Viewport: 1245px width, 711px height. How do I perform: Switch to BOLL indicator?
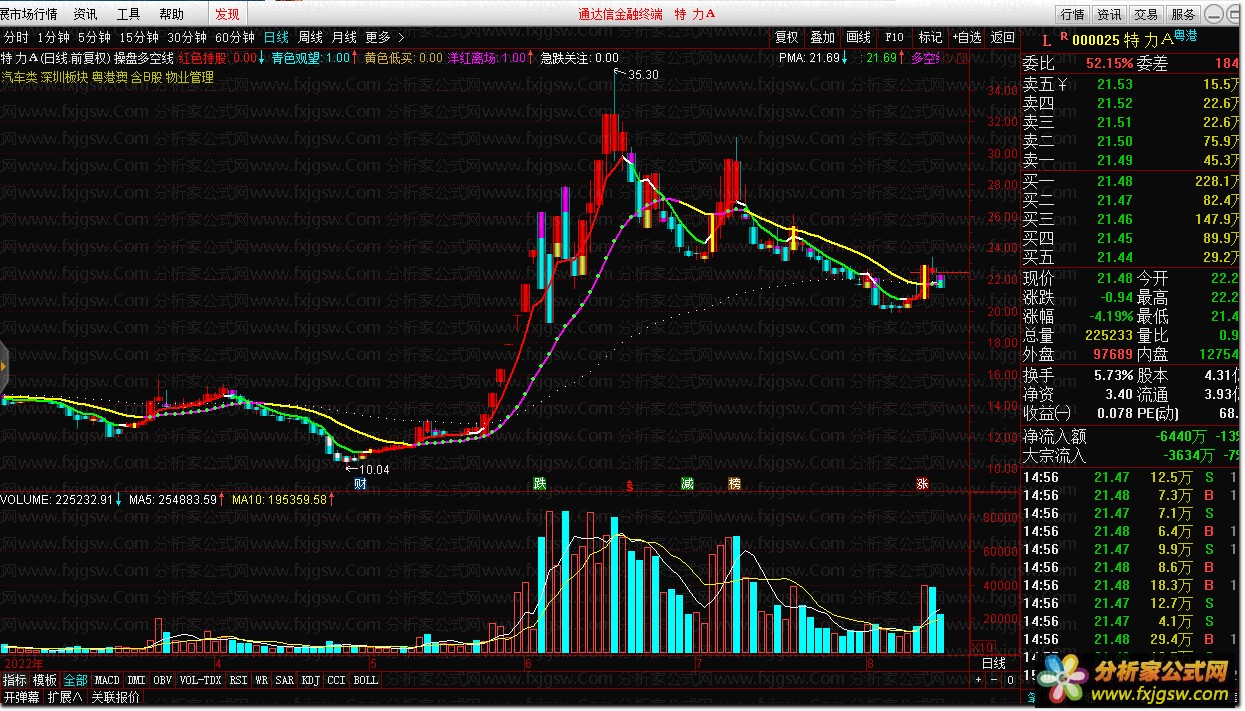[x=366, y=680]
